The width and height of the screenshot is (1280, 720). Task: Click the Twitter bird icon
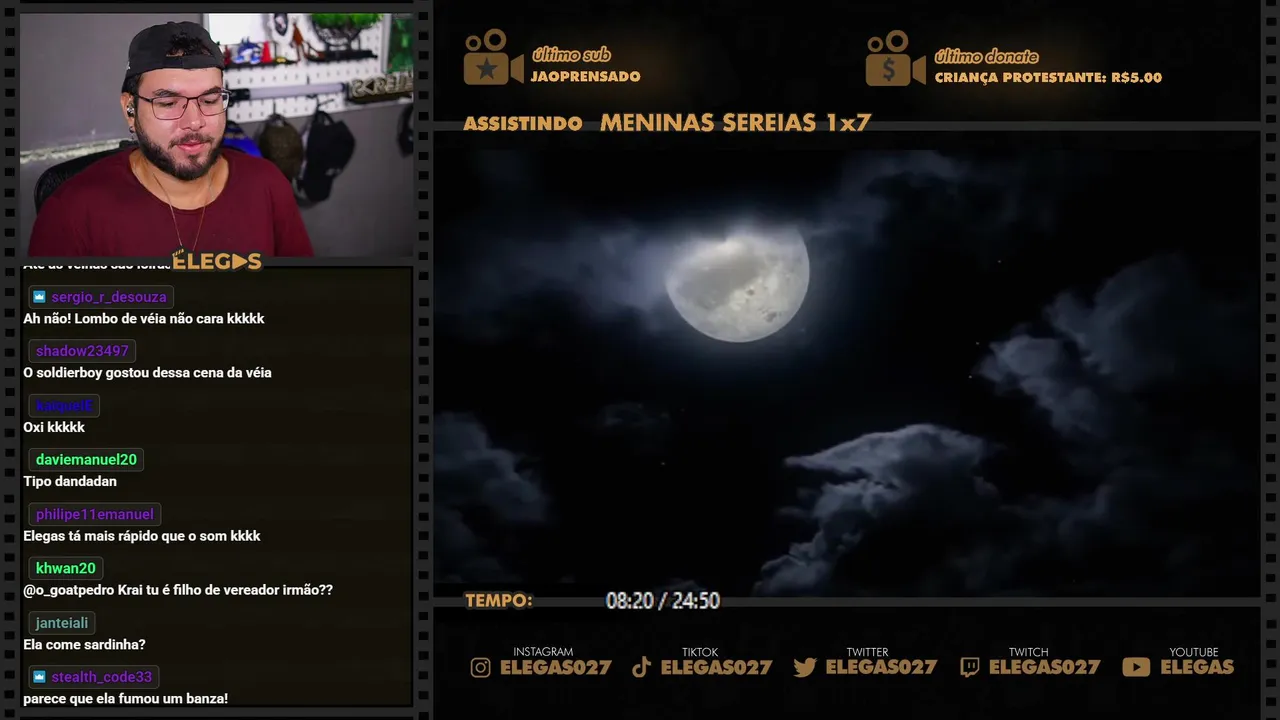click(x=805, y=668)
